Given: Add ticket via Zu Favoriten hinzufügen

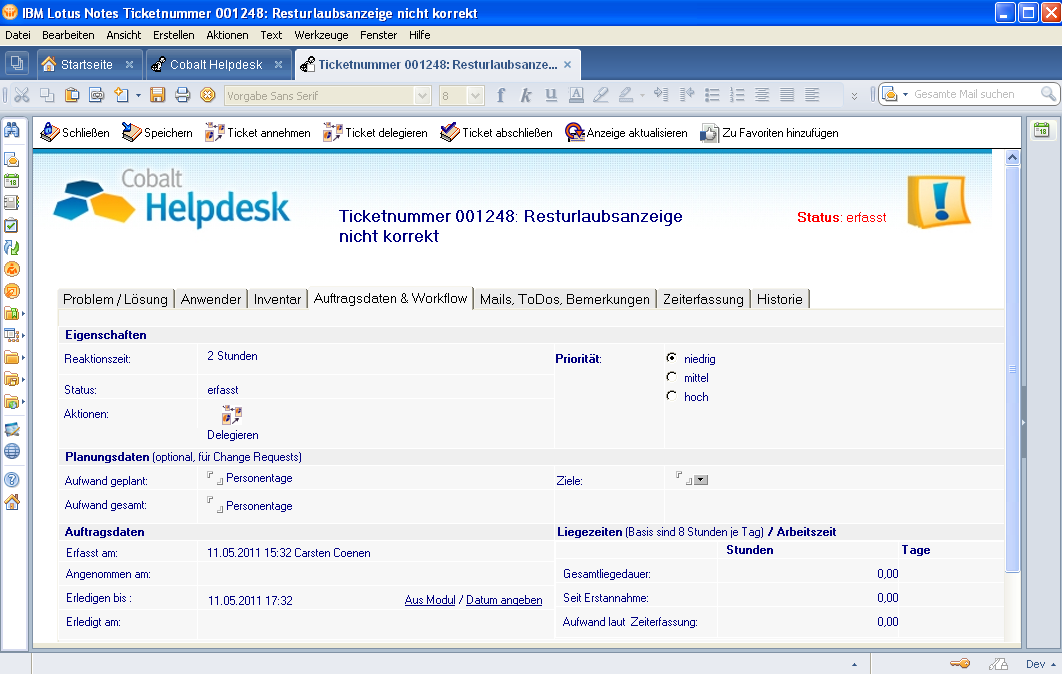Looking at the screenshot, I should tap(769, 133).
